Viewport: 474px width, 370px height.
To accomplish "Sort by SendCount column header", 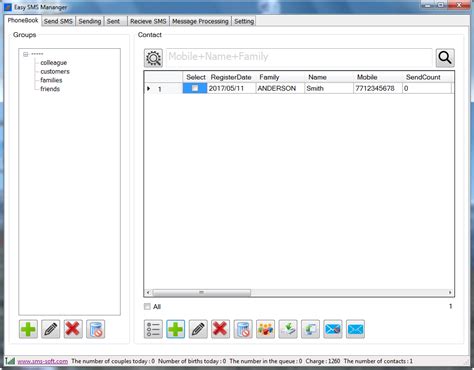I will (427, 77).
